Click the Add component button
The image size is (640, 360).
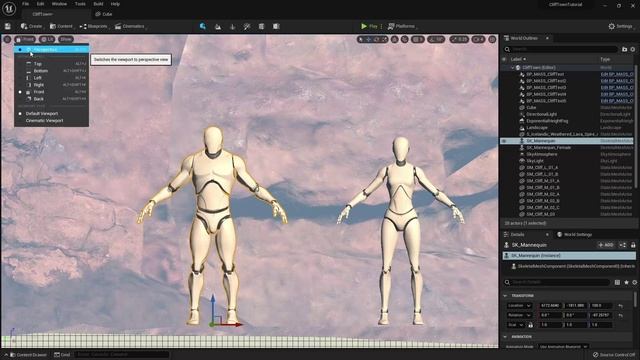click(606, 245)
